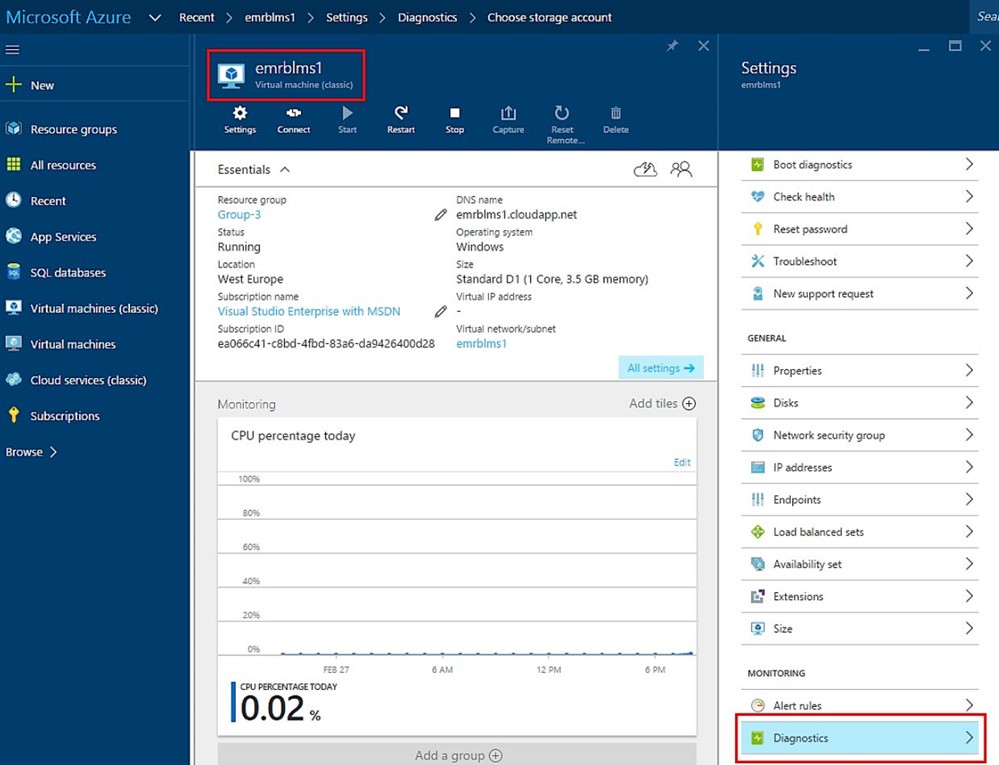Go to Settings in breadcrumb

coord(347,18)
